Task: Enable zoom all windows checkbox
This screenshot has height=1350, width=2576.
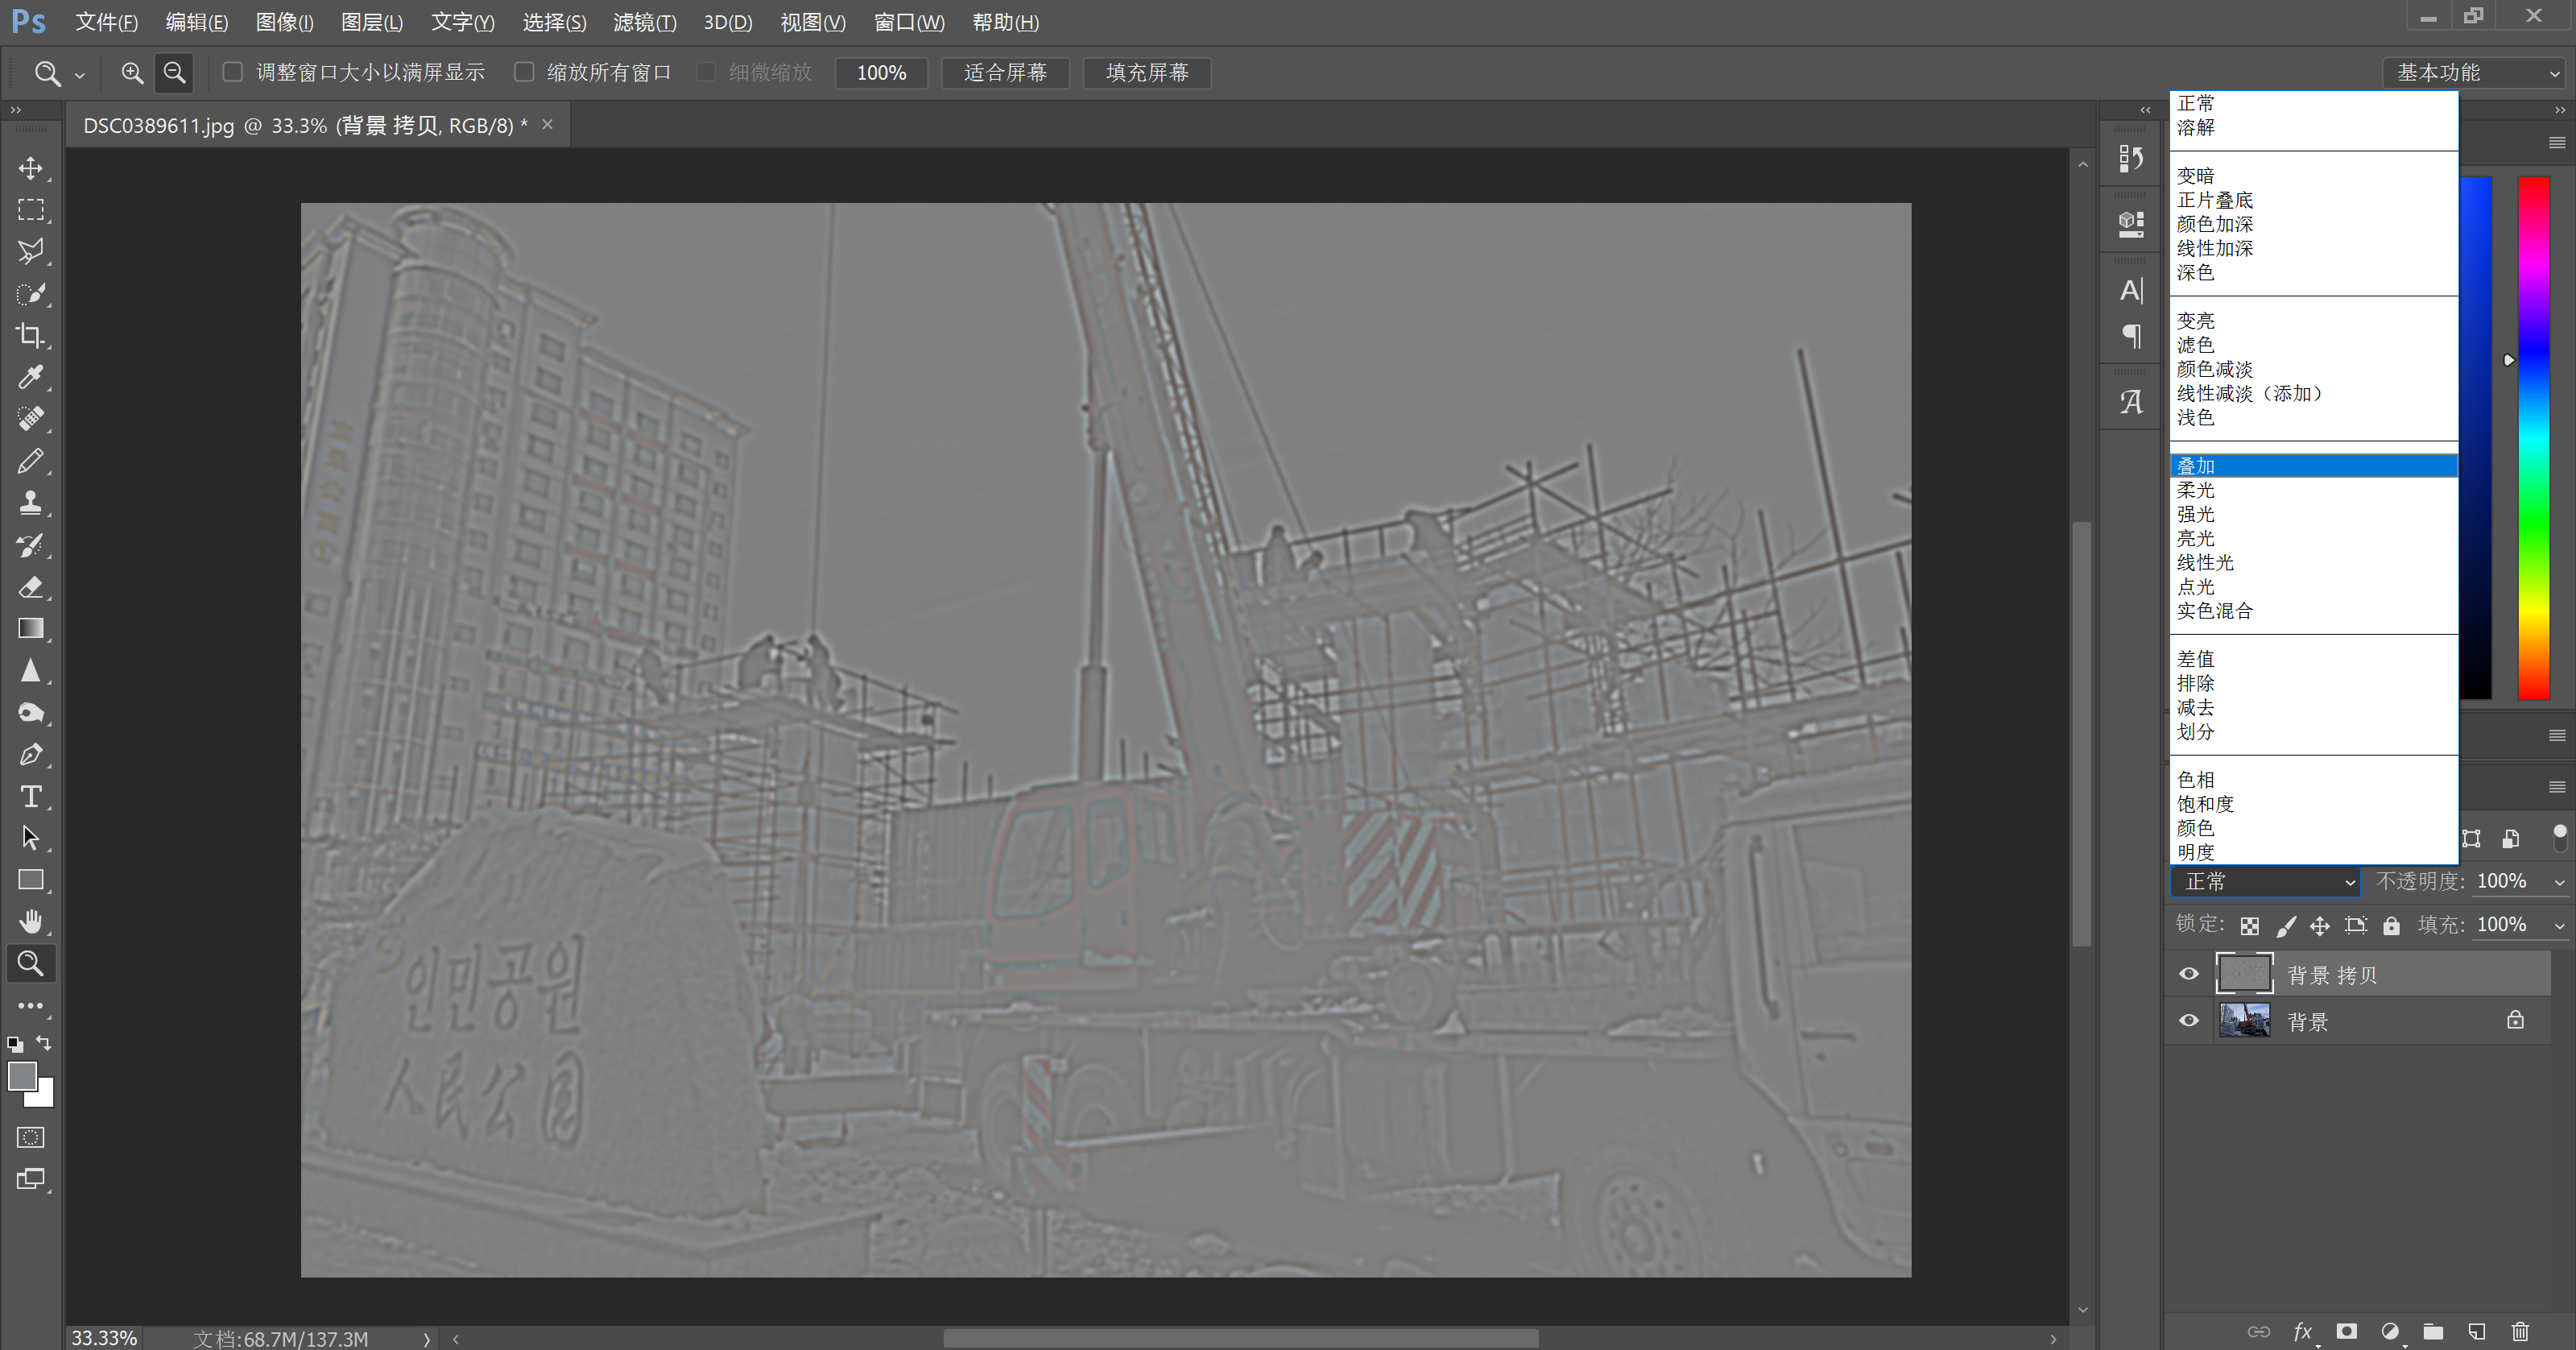Action: point(524,72)
